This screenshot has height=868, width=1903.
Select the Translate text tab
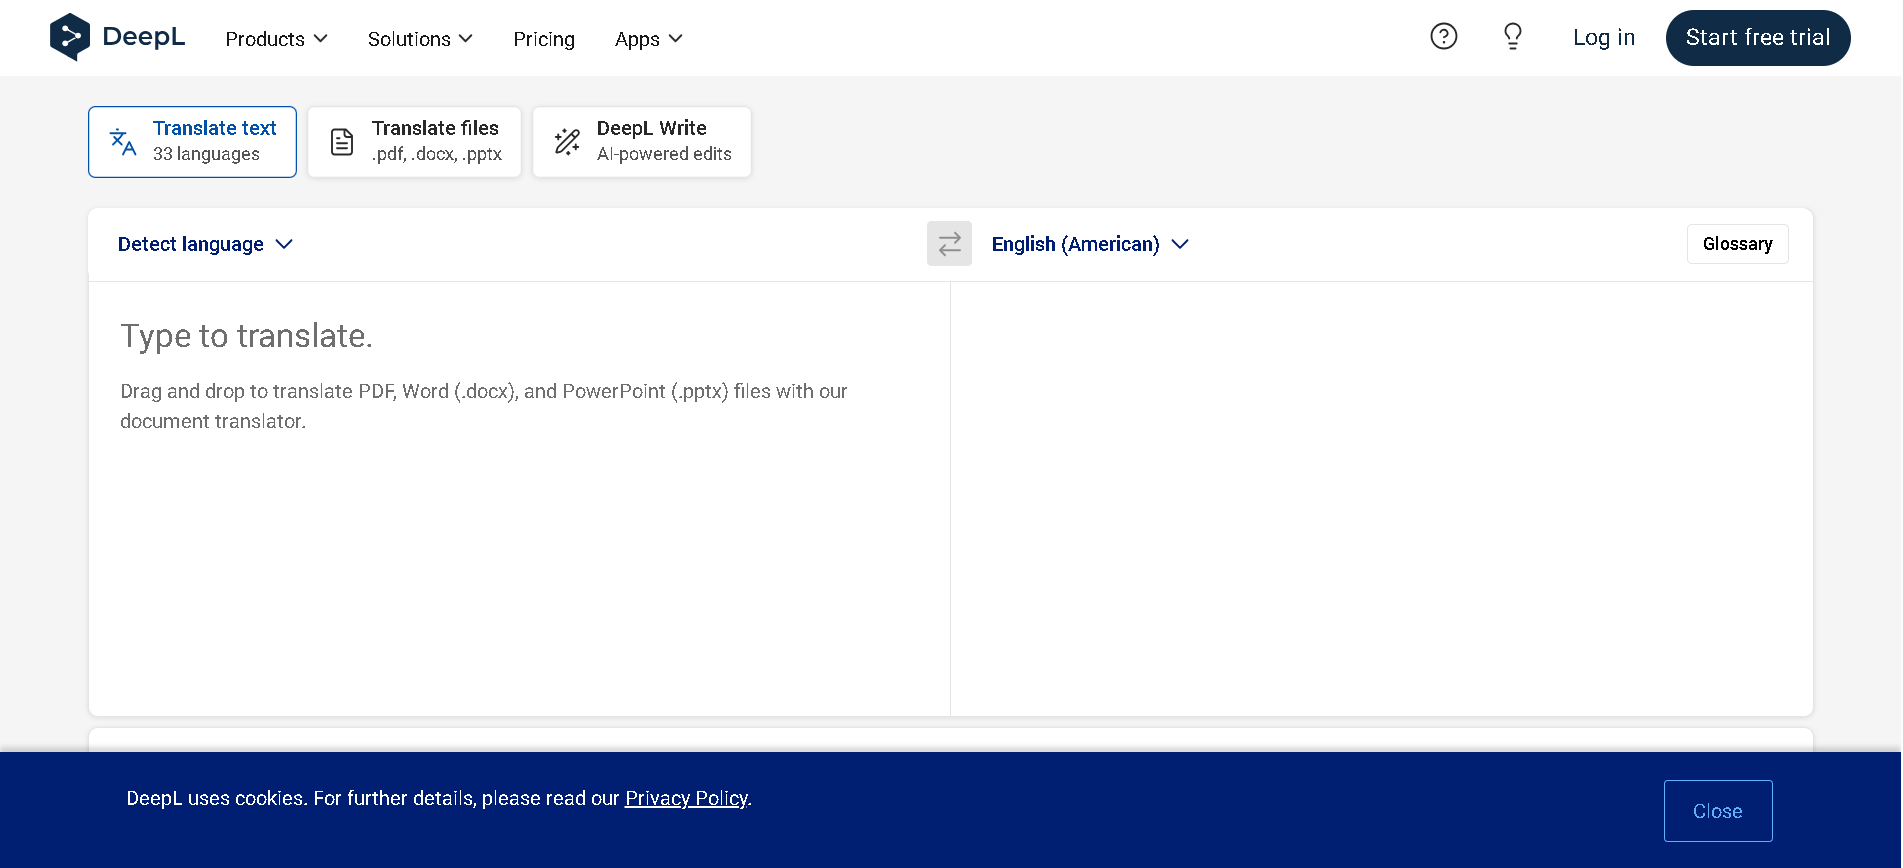pos(192,142)
